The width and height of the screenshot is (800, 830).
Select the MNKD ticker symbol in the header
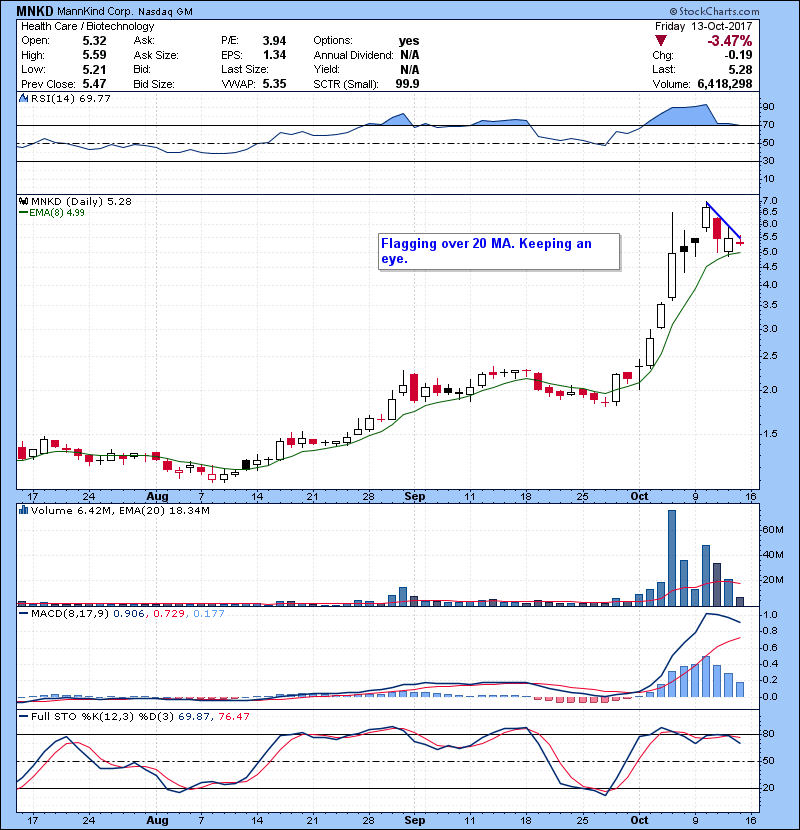[x=34, y=11]
